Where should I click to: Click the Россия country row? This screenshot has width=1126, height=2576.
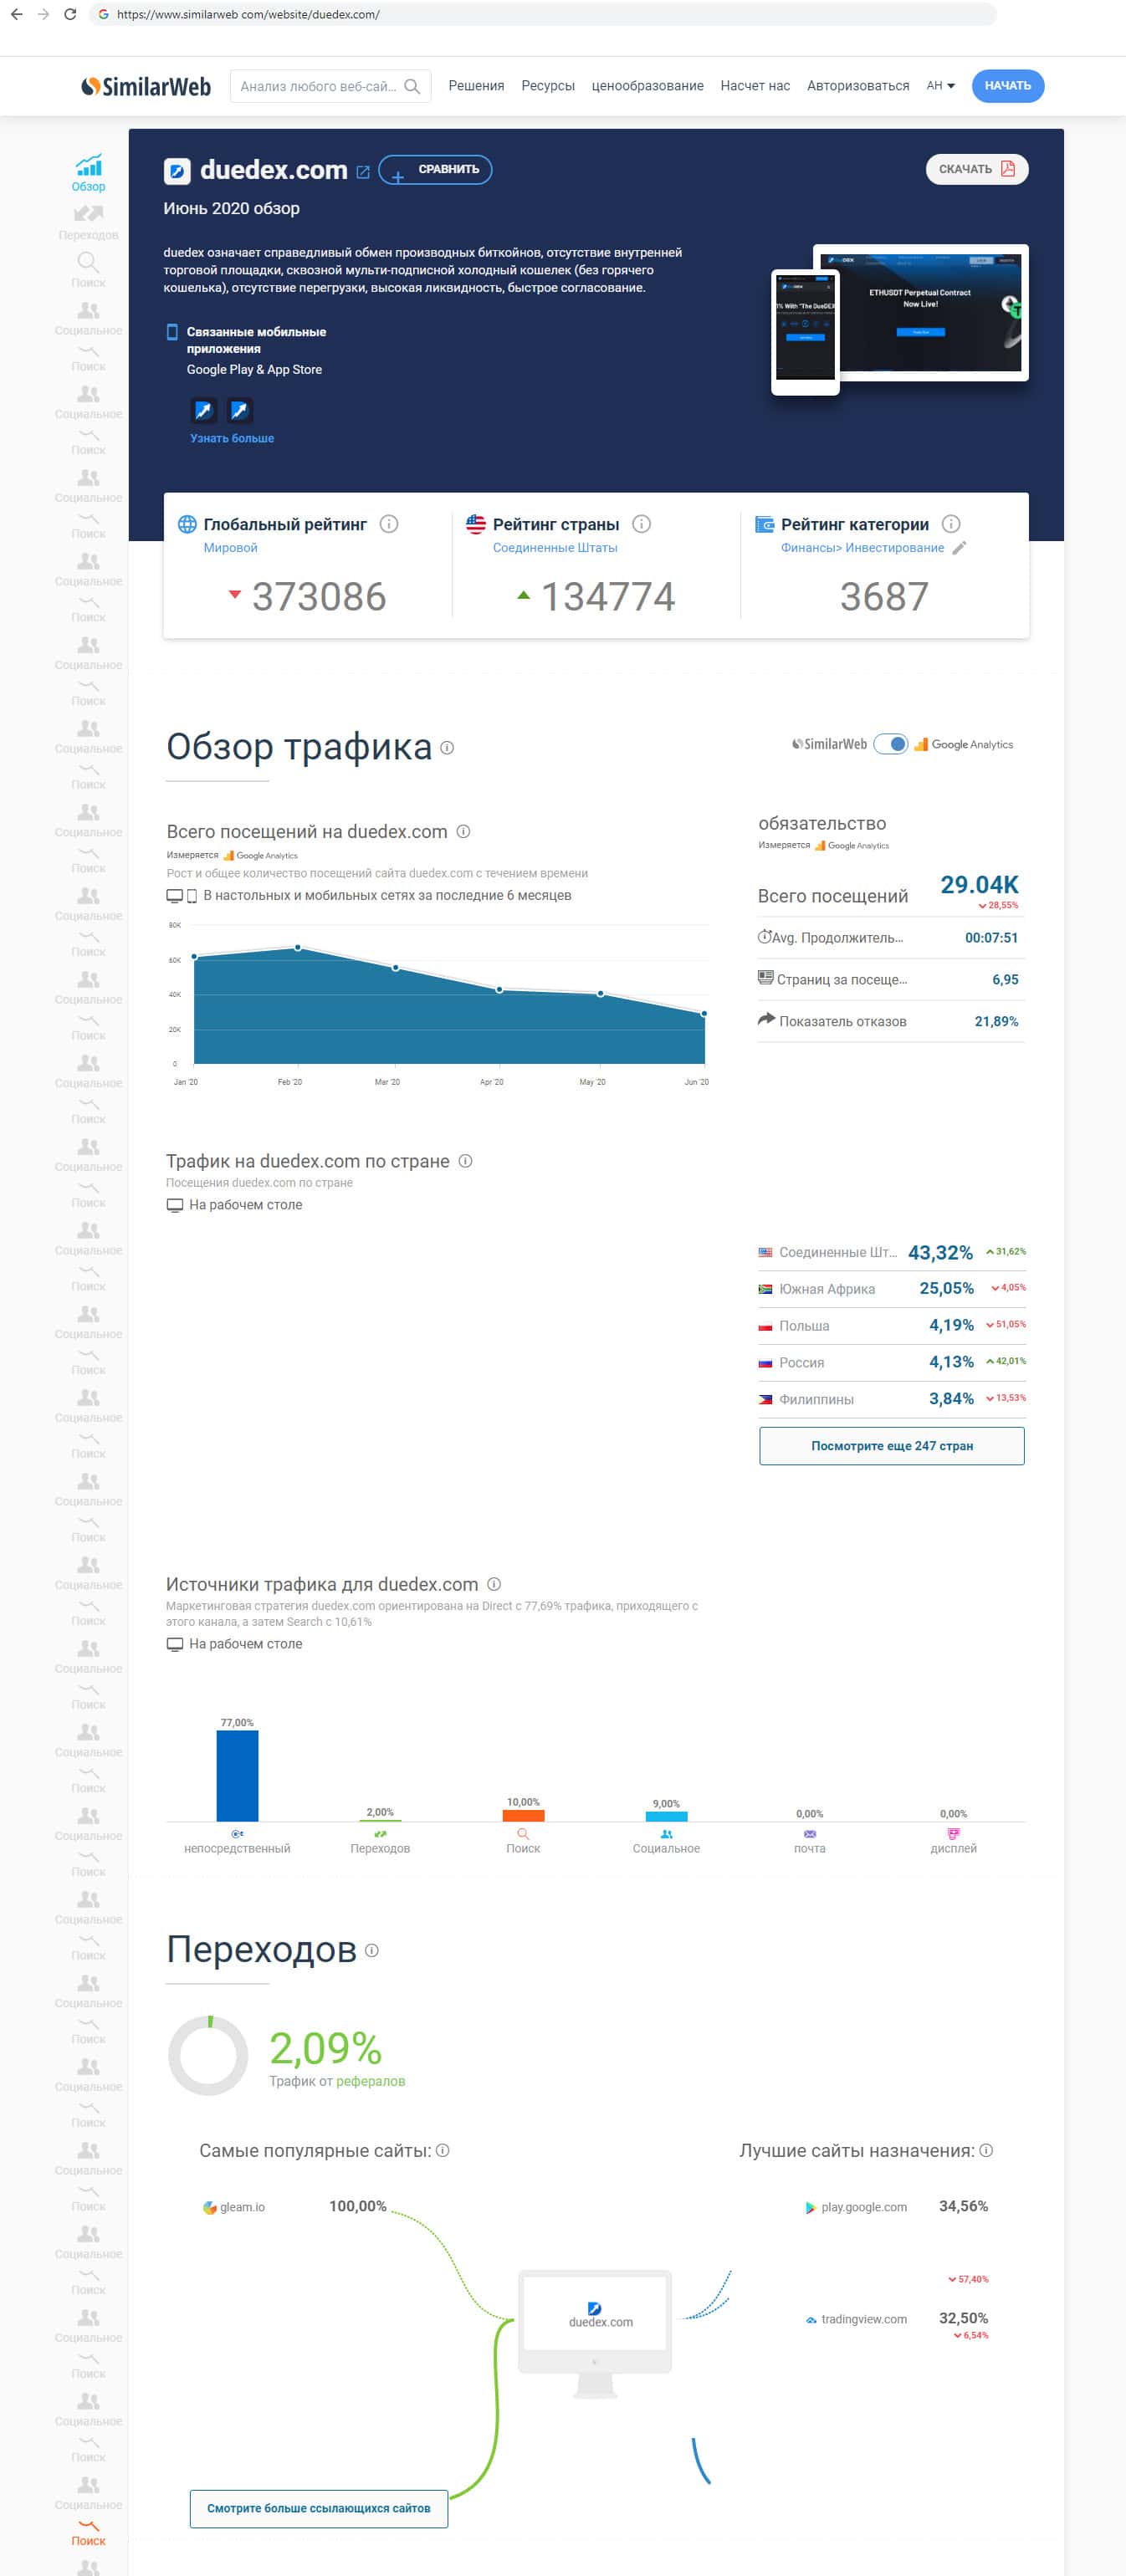click(x=892, y=1363)
